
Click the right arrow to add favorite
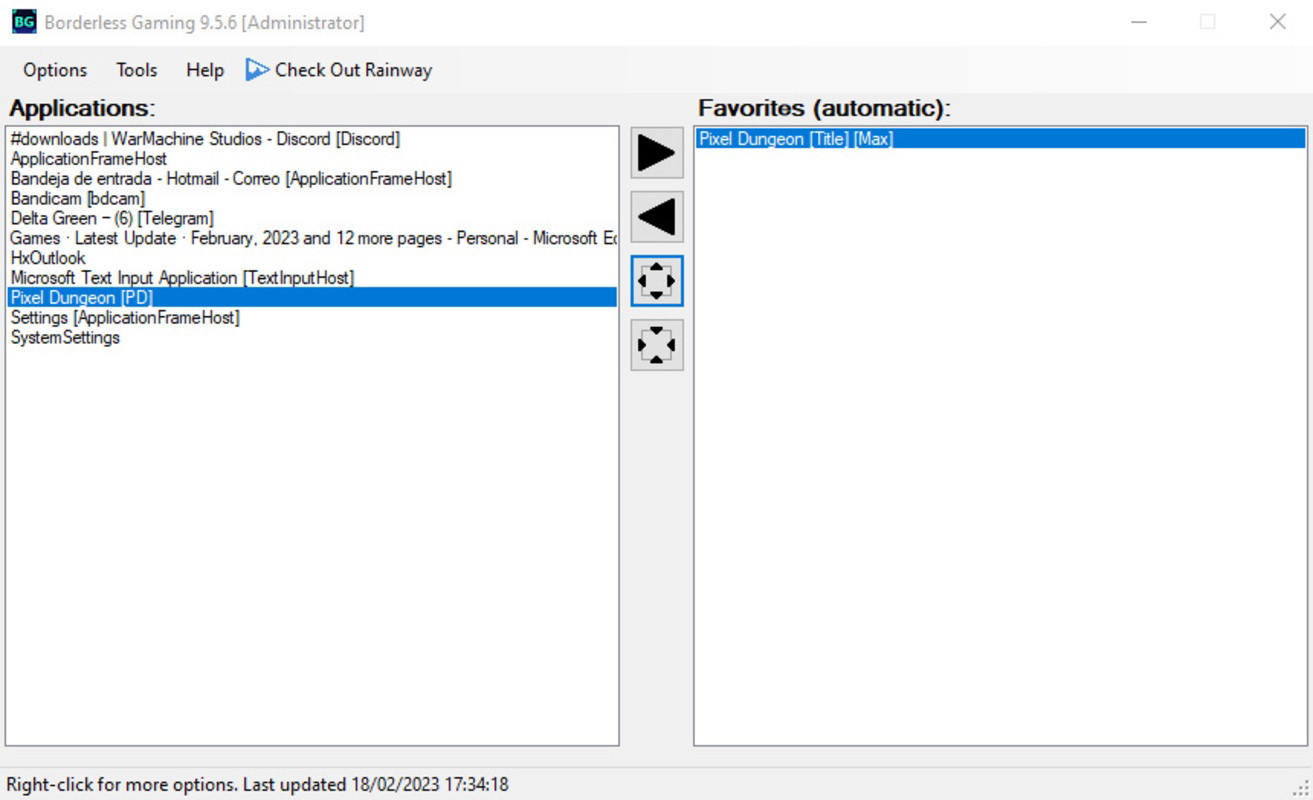point(655,151)
